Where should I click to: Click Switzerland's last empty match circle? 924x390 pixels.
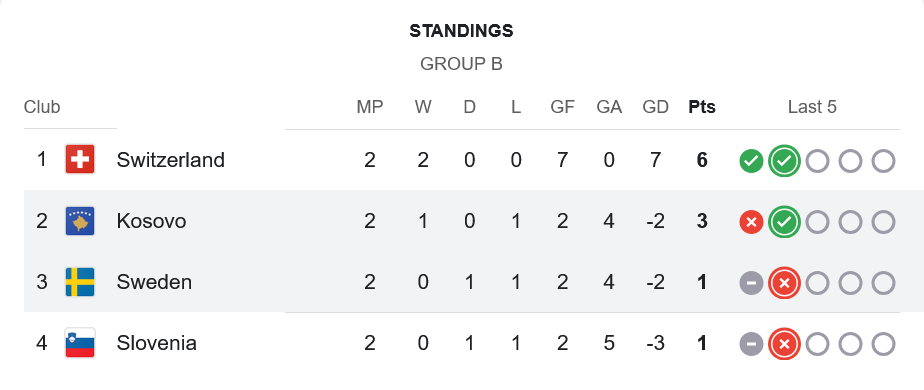pos(883,161)
